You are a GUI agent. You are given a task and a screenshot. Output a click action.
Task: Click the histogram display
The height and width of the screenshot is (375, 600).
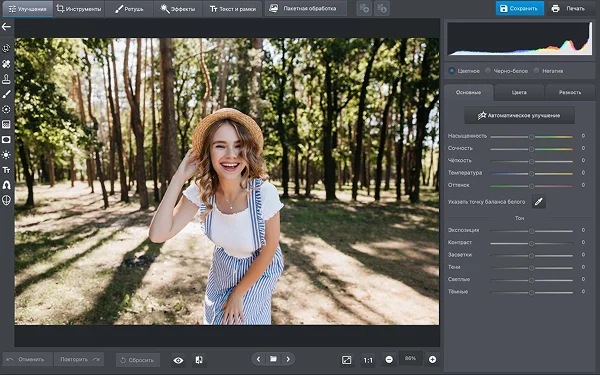[520, 38]
